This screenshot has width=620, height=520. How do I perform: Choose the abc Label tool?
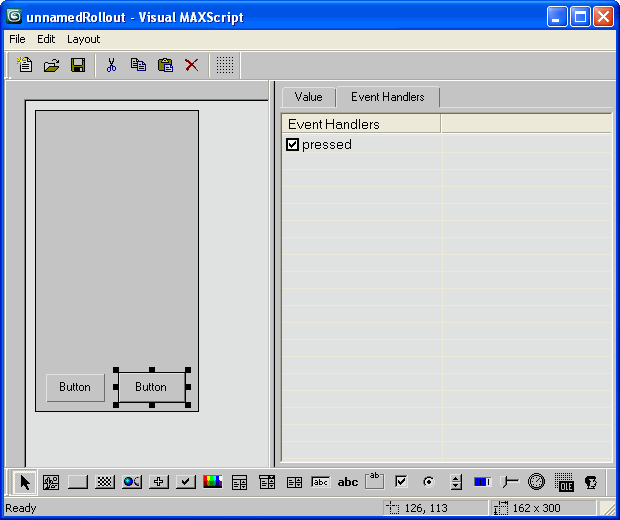click(x=348, y=482)
